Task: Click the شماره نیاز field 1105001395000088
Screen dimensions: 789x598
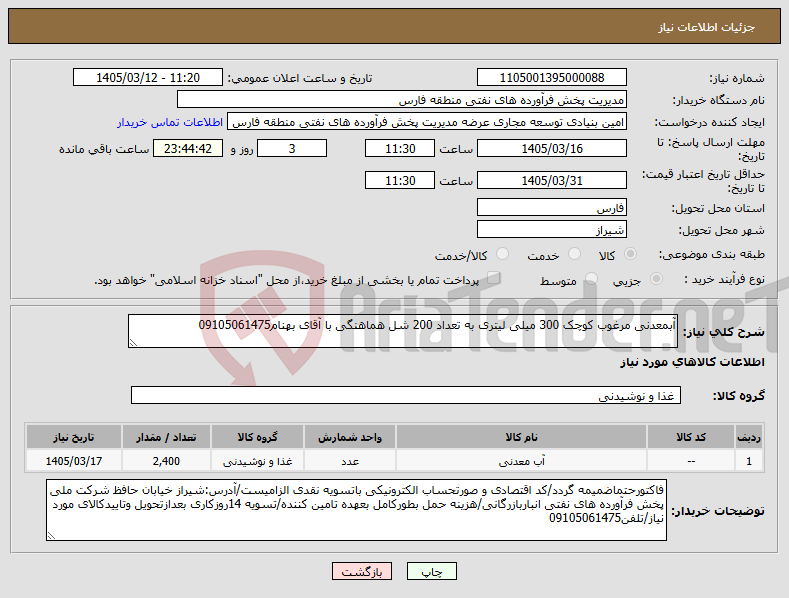Action: tap(551, 78)
